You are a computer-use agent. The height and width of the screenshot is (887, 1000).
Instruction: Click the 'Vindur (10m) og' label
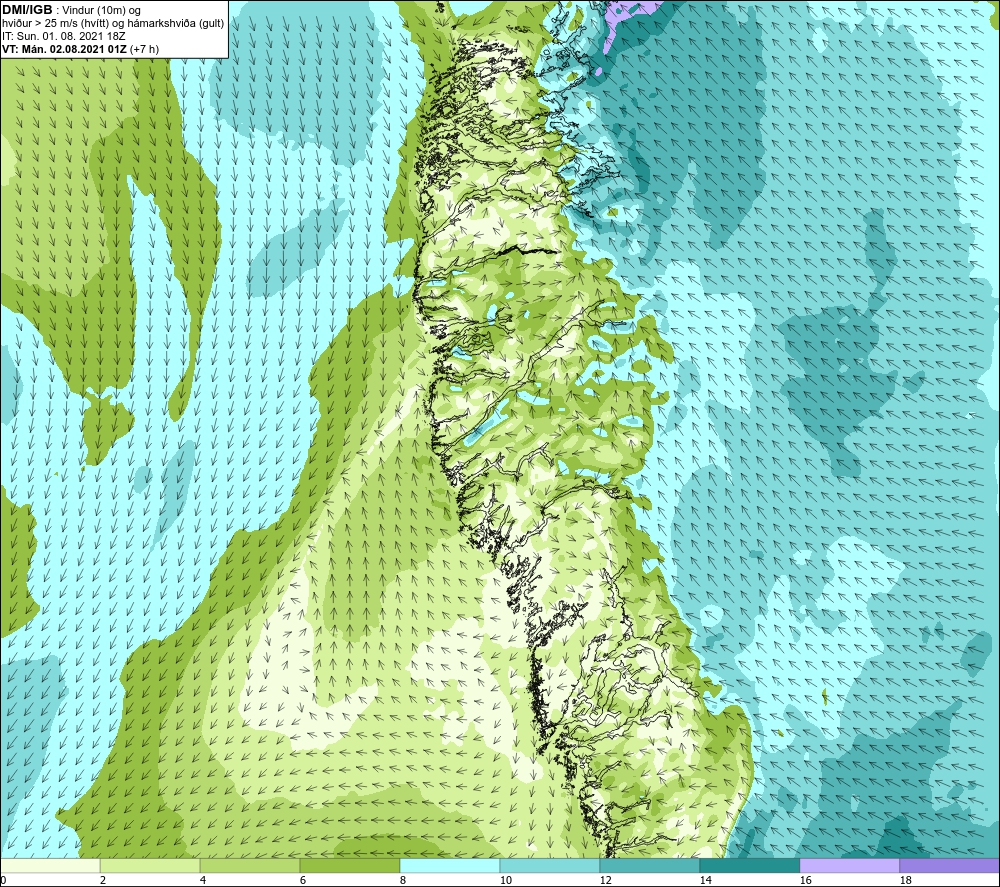[101, 10]
